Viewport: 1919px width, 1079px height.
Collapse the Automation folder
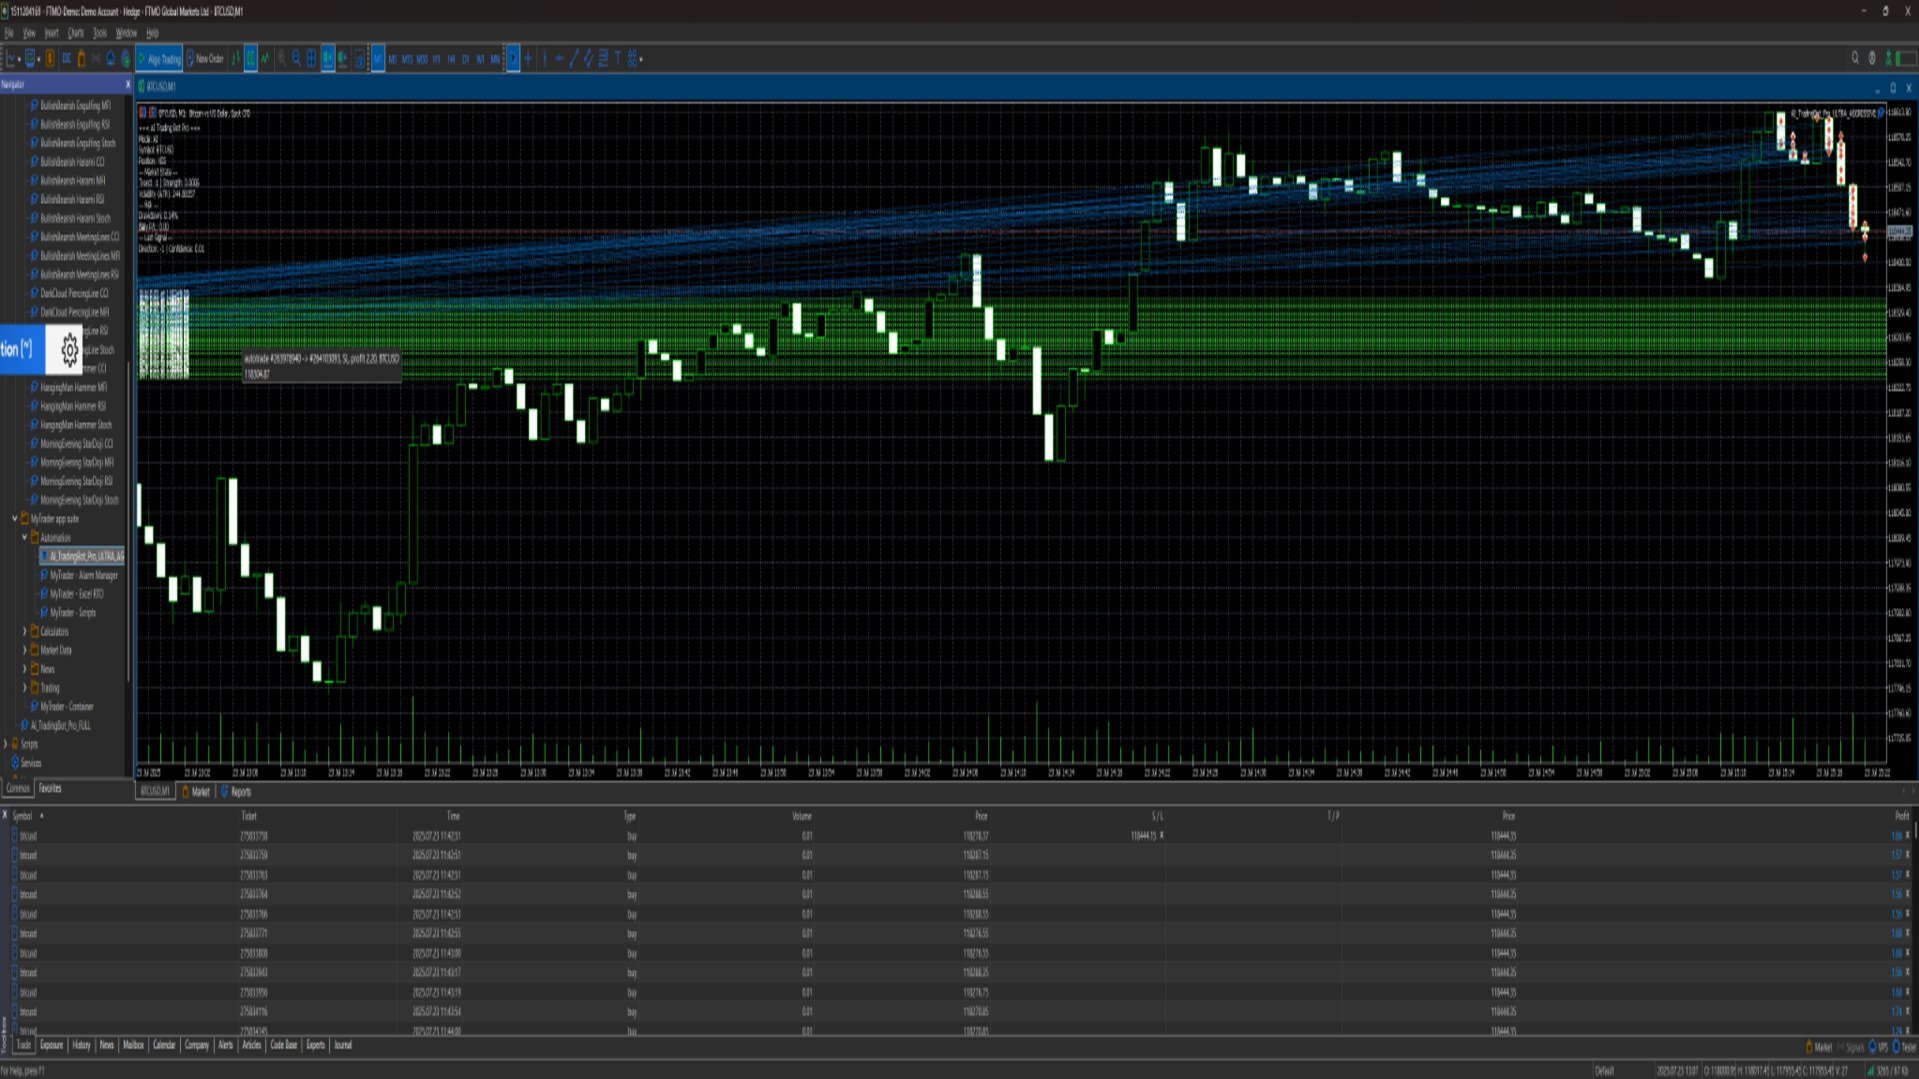coord(24,538)
